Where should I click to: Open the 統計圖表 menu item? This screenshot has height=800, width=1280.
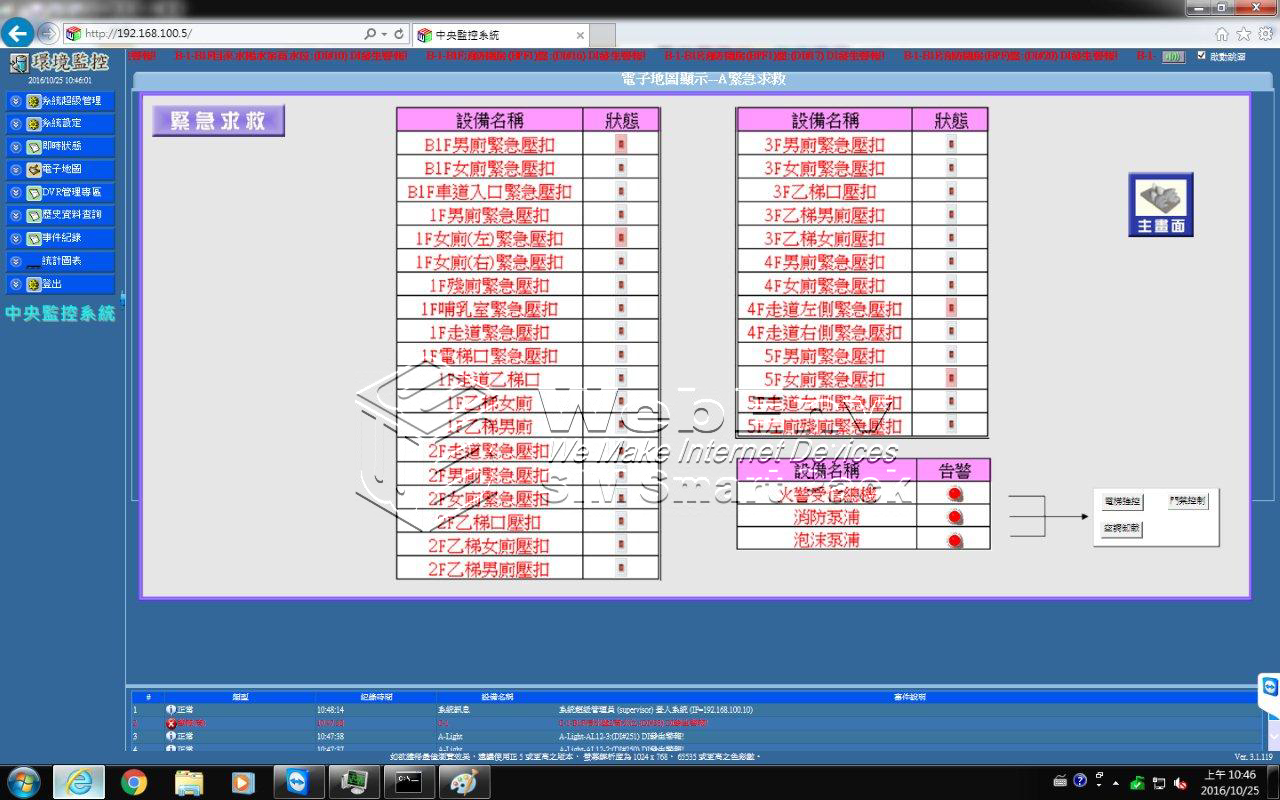click(x=60, y=261)
